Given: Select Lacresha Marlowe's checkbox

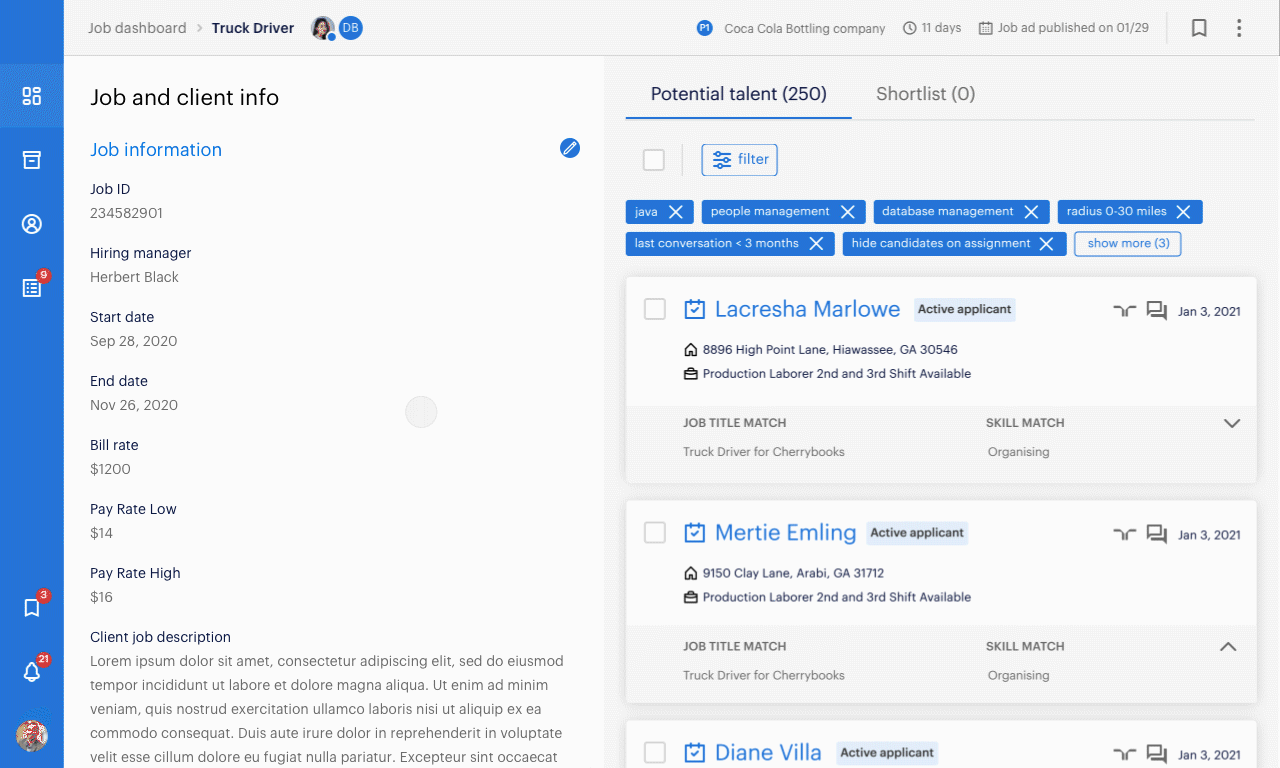Looking at the screenshot, I should pyautogui.click(x=655, y=309).
